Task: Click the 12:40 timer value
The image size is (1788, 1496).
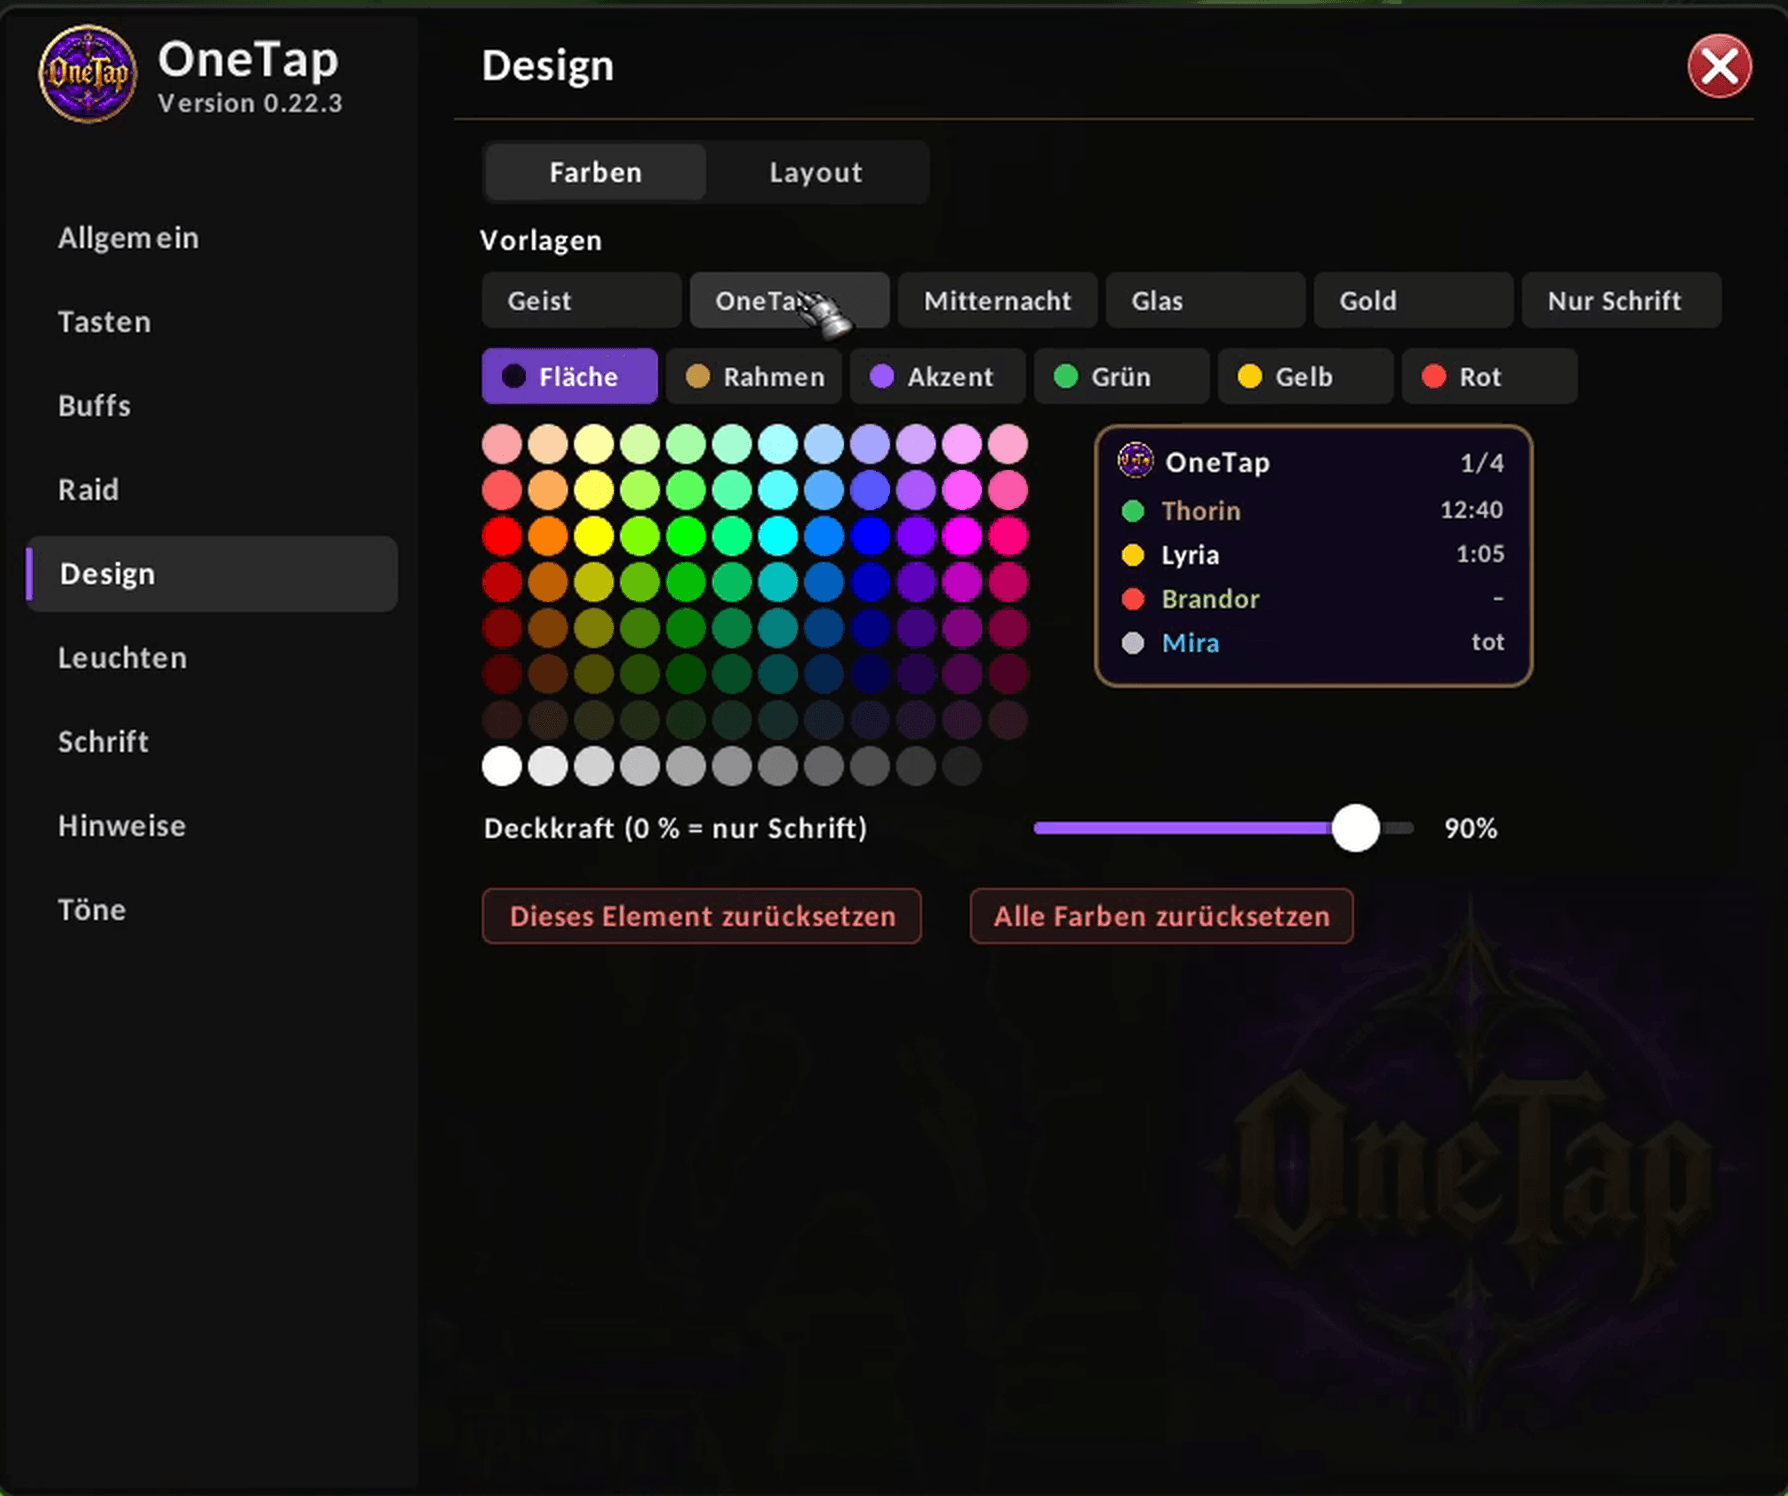Action: click(x=1471, y=510)
